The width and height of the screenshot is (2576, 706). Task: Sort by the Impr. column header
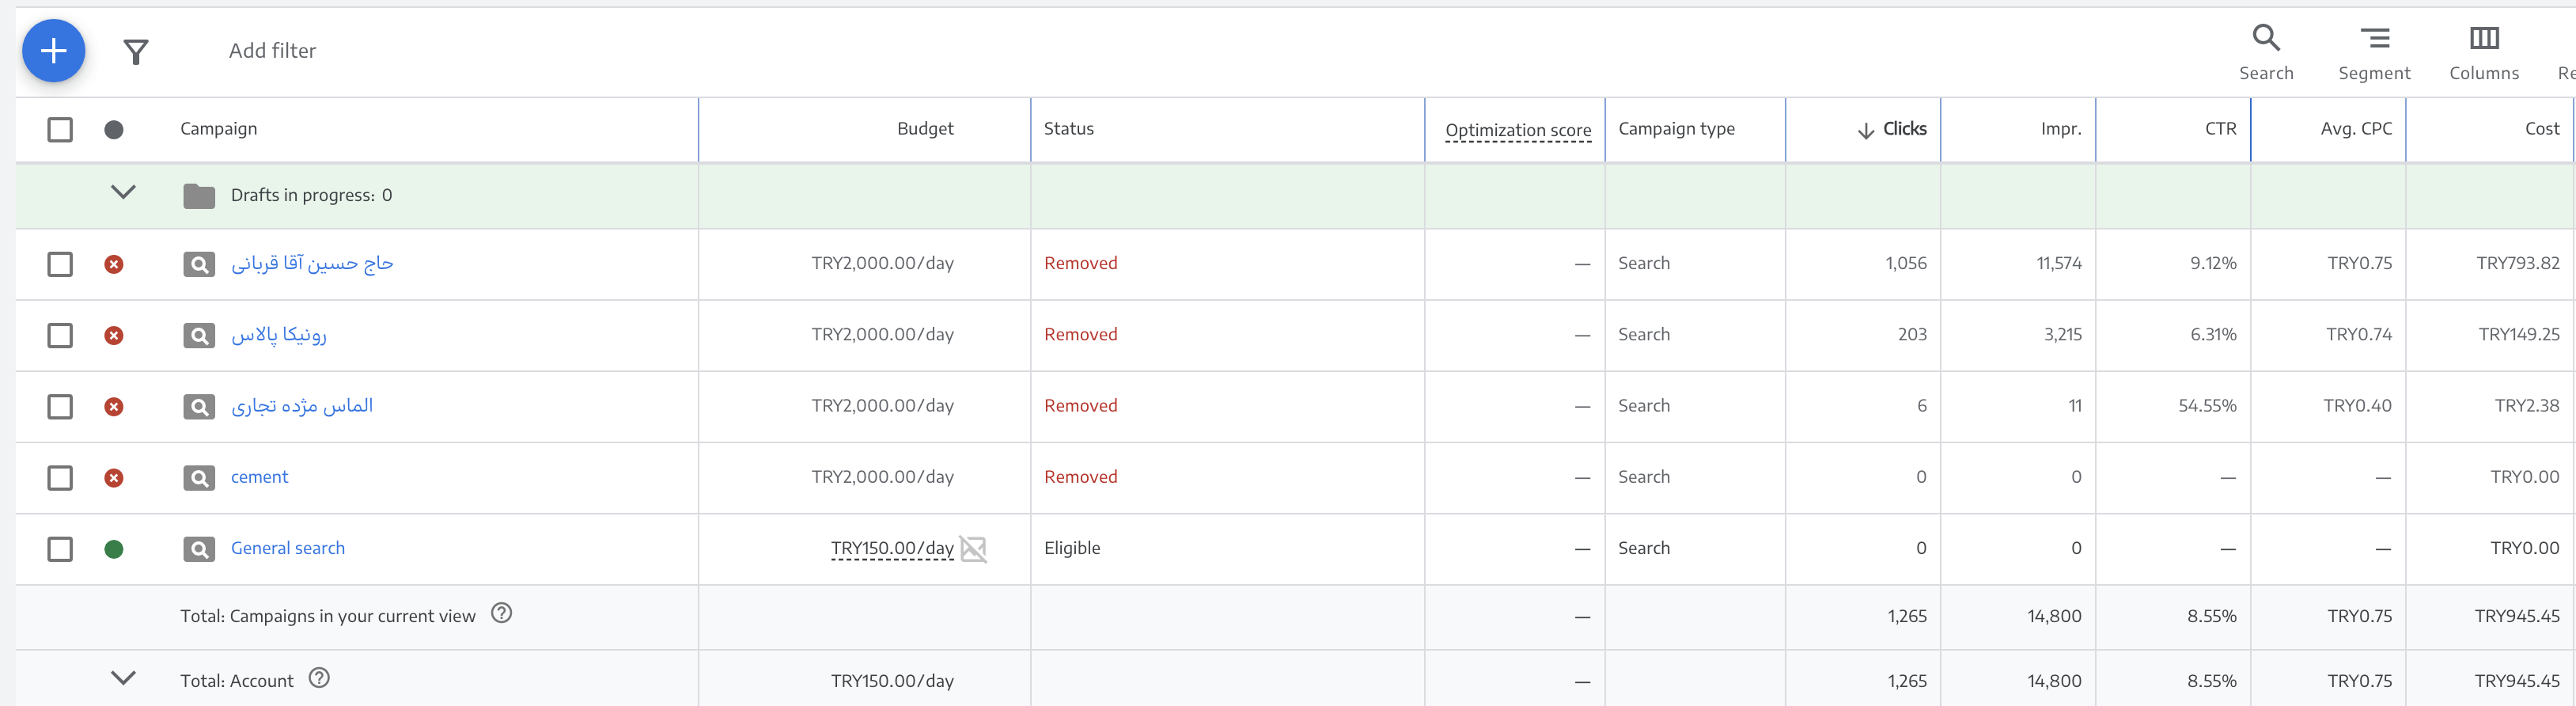coord(2061,129)
